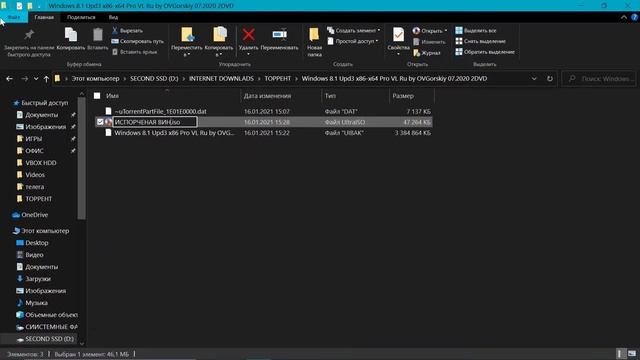Screen dimensions: 640x360
Task: Uncheck the ИСПОРЧЕНАЯ ВИН.iso checkbox
Action: [x=100, y=122]
